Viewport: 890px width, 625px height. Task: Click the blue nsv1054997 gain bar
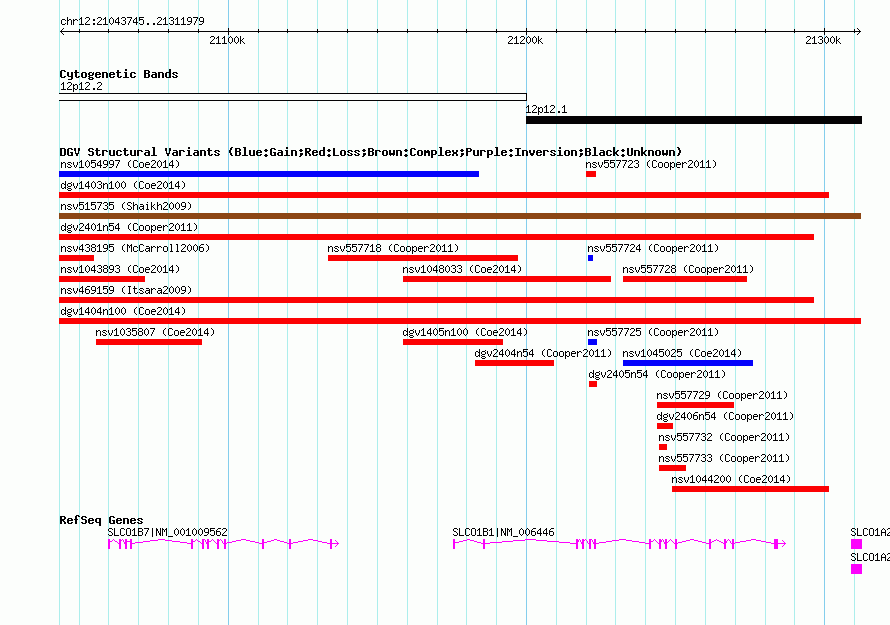pyautogui.click(x=269, y=174)
